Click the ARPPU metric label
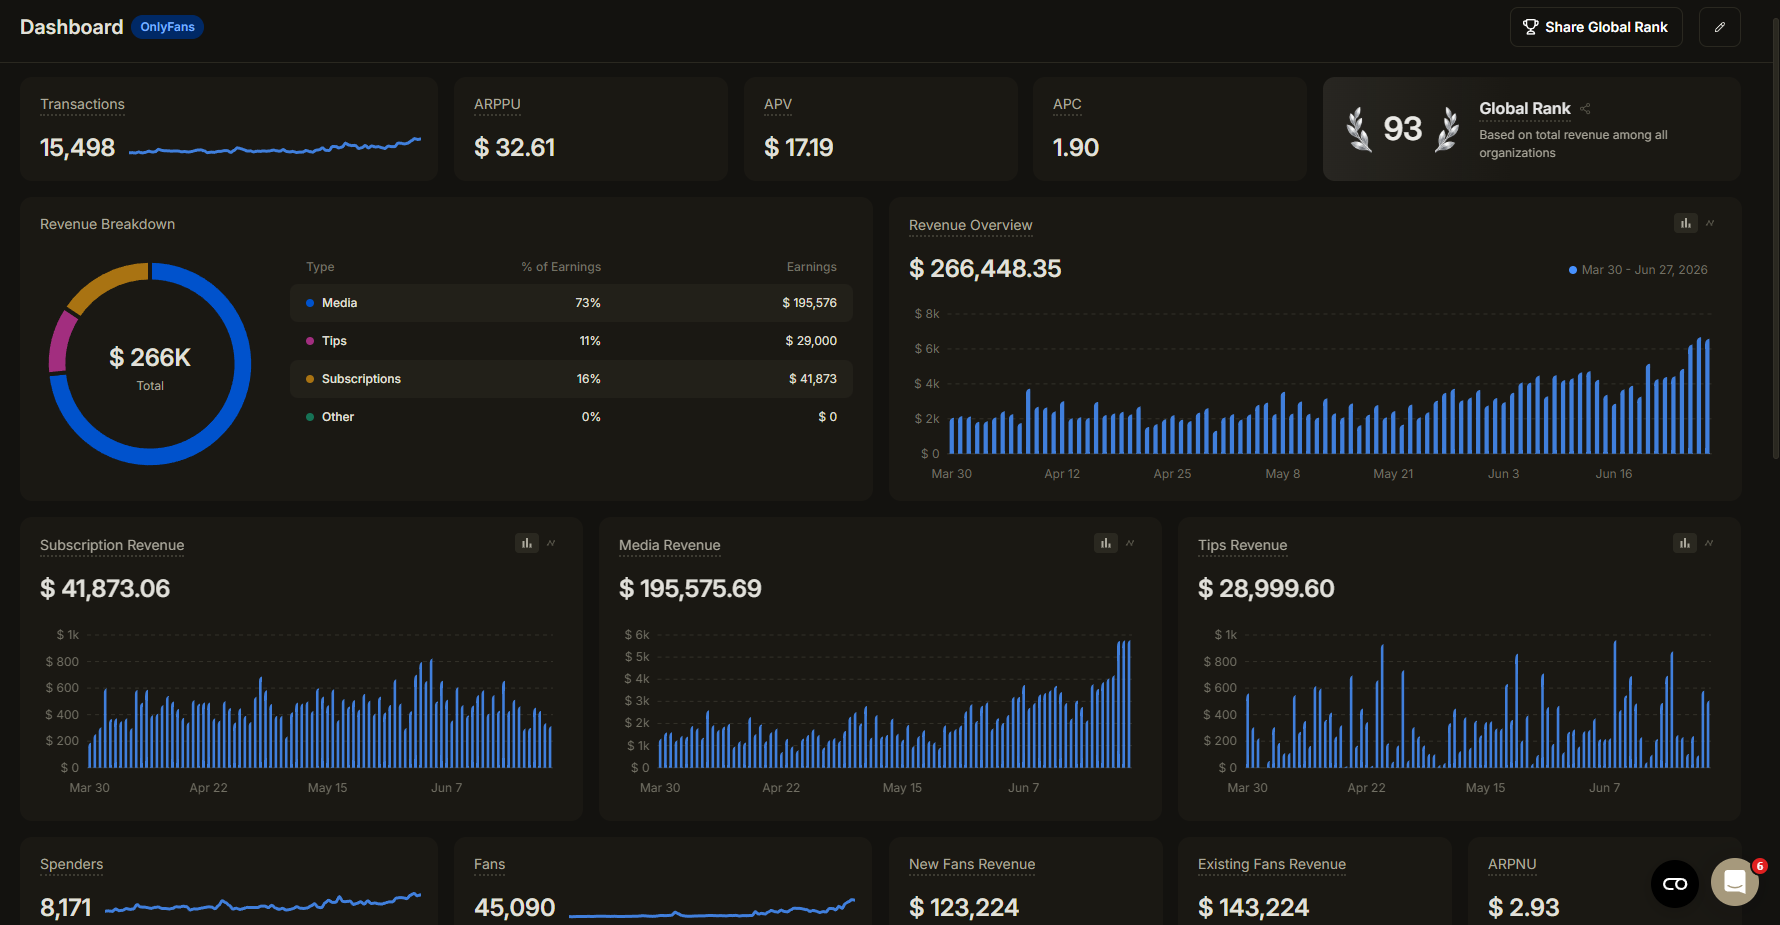Screen dimensions: 1780x925 497,104
